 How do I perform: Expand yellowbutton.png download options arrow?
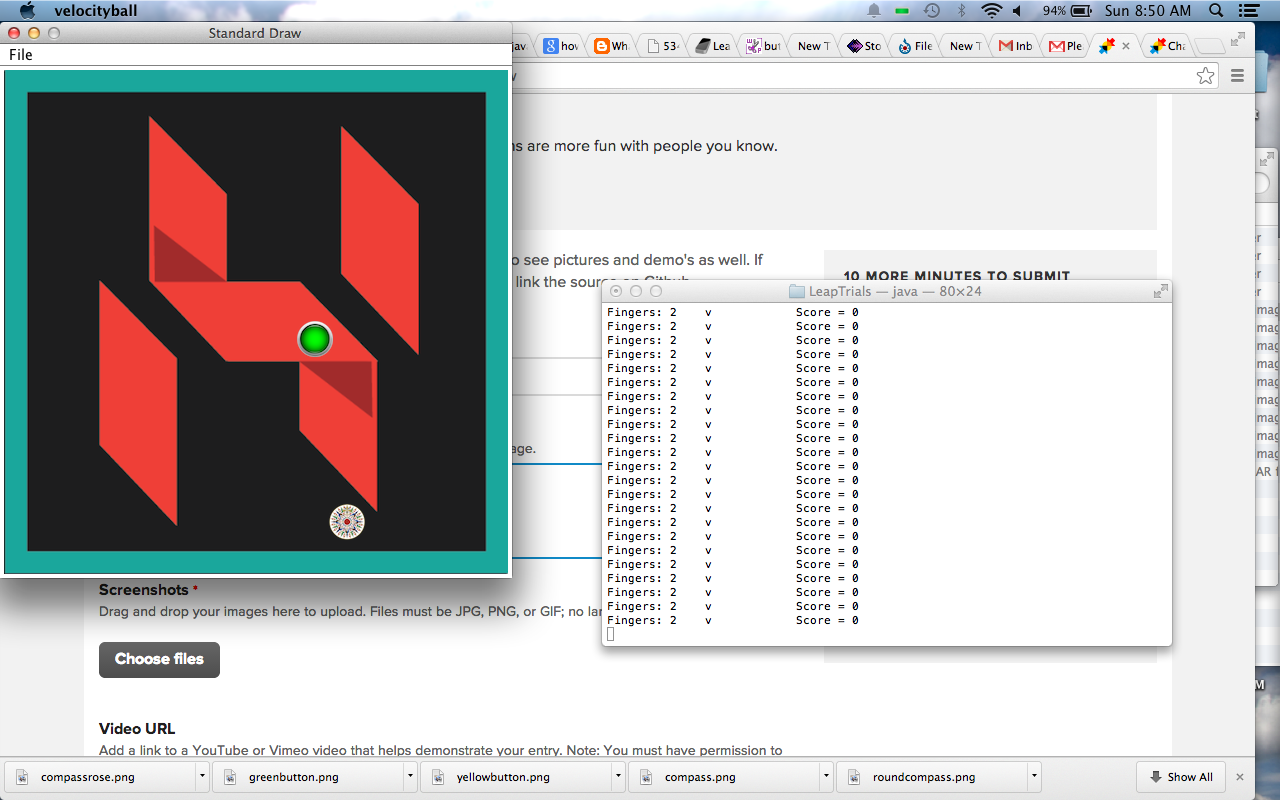click(x=618, y=776)
